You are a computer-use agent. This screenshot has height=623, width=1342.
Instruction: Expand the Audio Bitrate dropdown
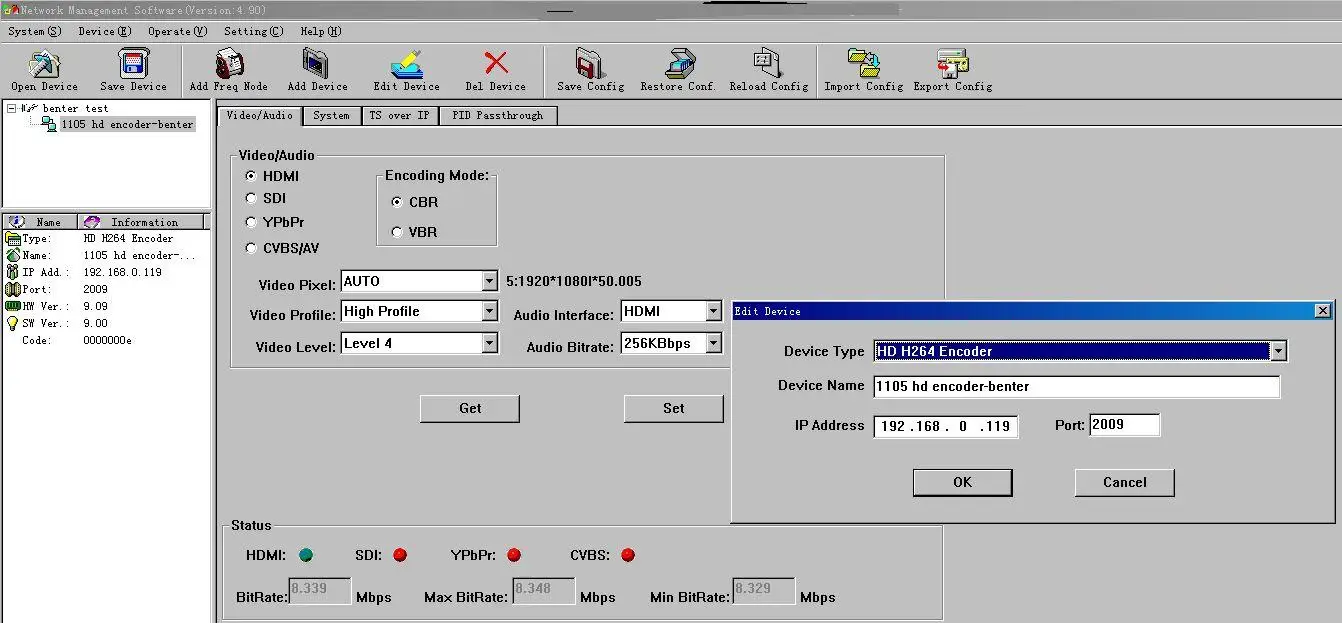[714, 343]
